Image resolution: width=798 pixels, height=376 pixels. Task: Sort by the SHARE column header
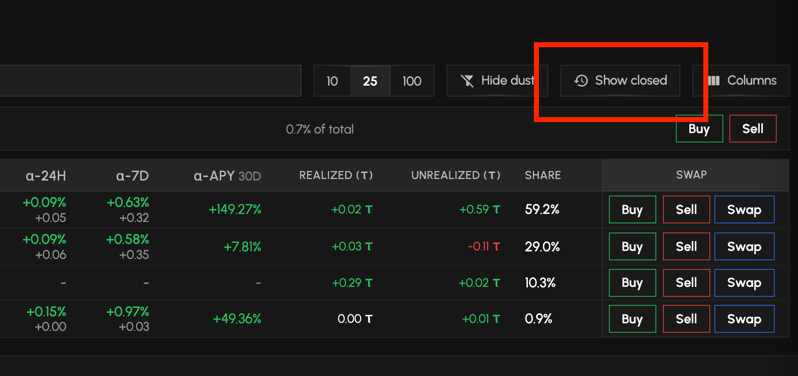click(x=543, y=176)
